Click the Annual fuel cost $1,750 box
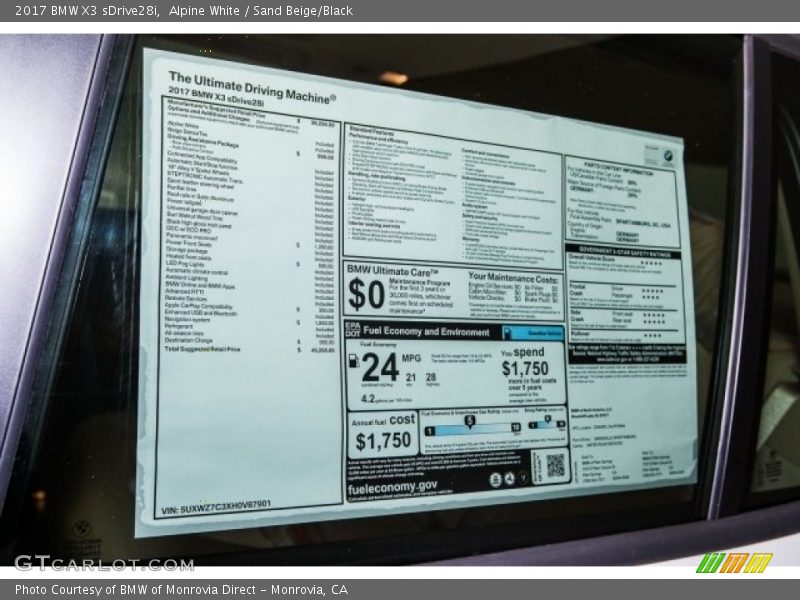This screenshot has height=600, width=800. (383, 434)
